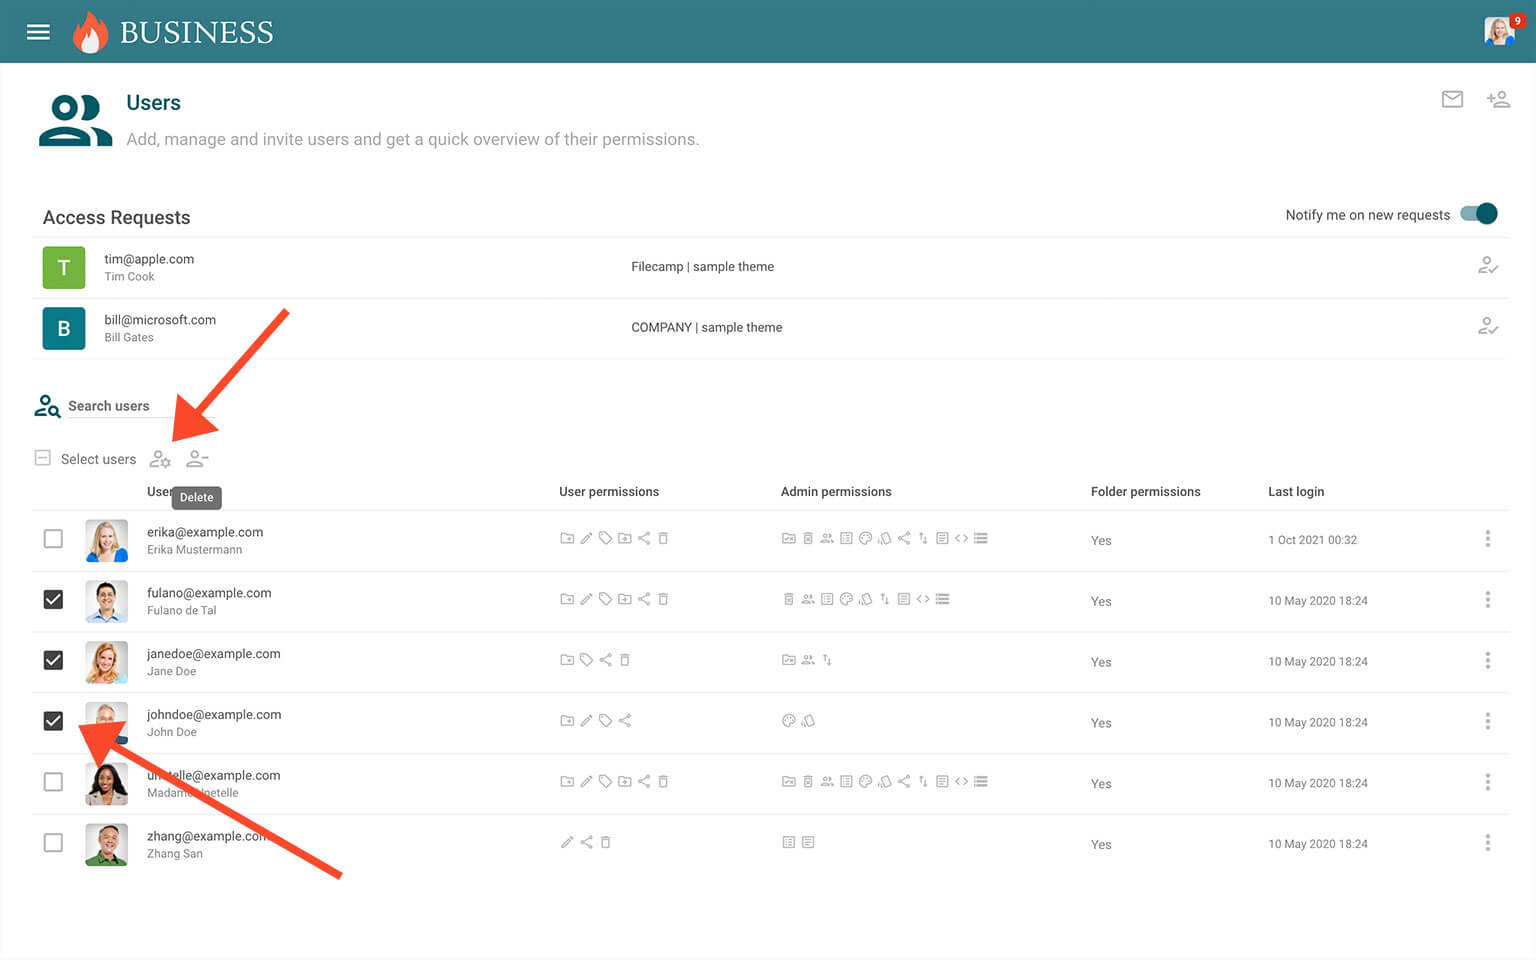Viewport: 1536px width, 960px height.
Task: Open three-dot menu for John Doe
Action: click(1487, 721)
